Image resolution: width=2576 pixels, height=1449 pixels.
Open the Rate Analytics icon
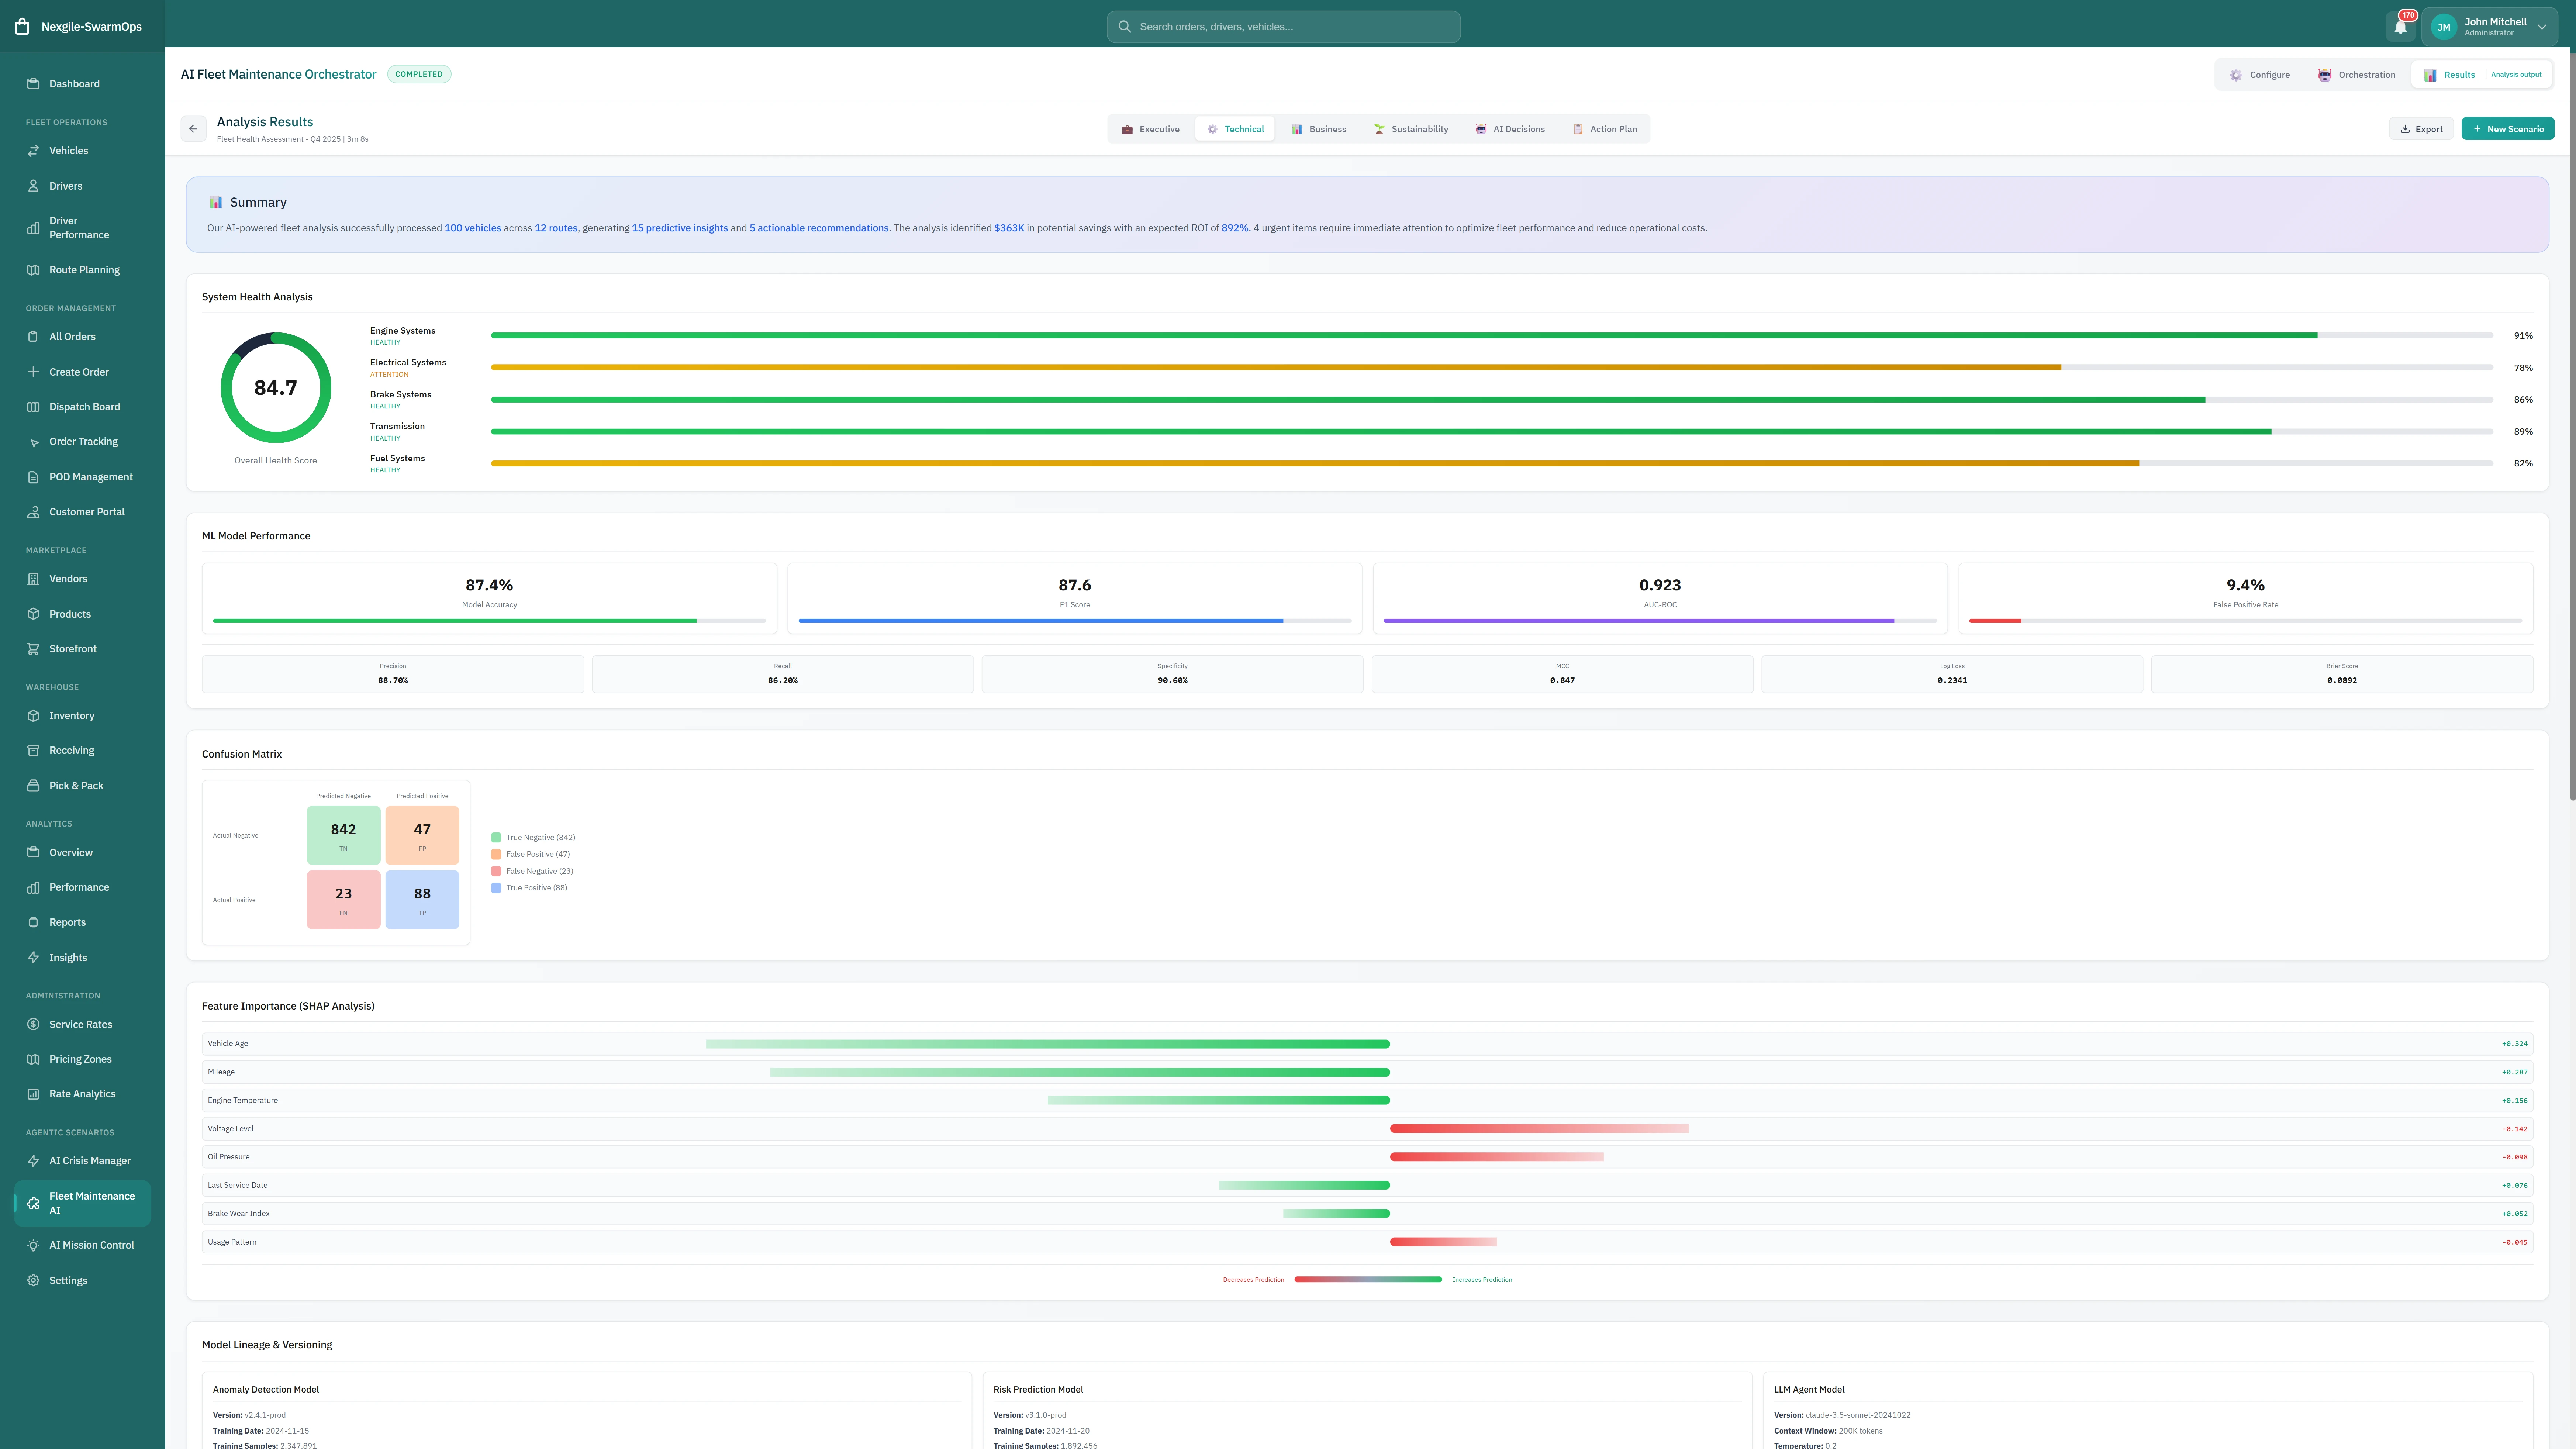click(33, 1093)
